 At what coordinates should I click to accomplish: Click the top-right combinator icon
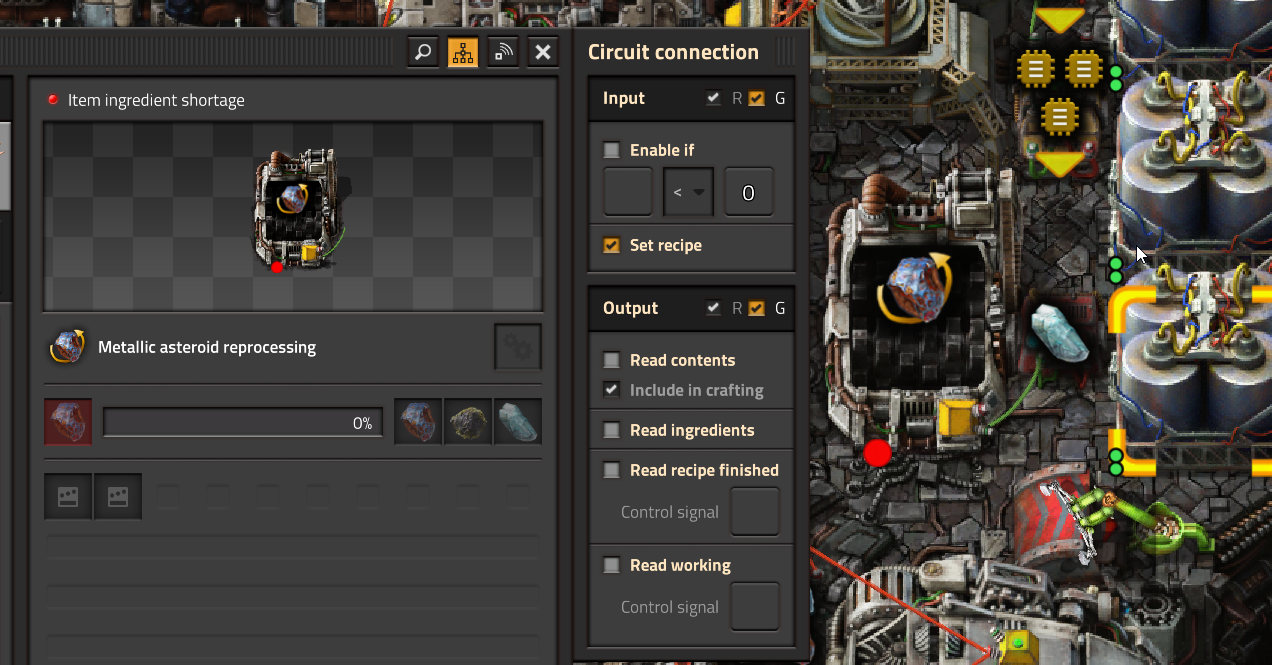(1084, 69)
